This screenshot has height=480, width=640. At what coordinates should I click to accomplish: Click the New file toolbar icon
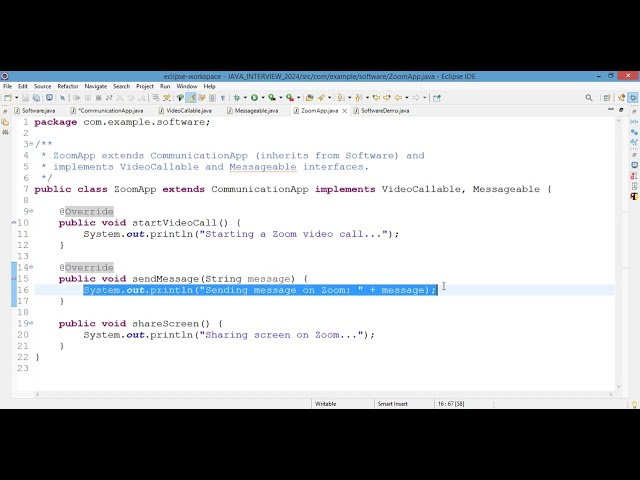point(8,98)
